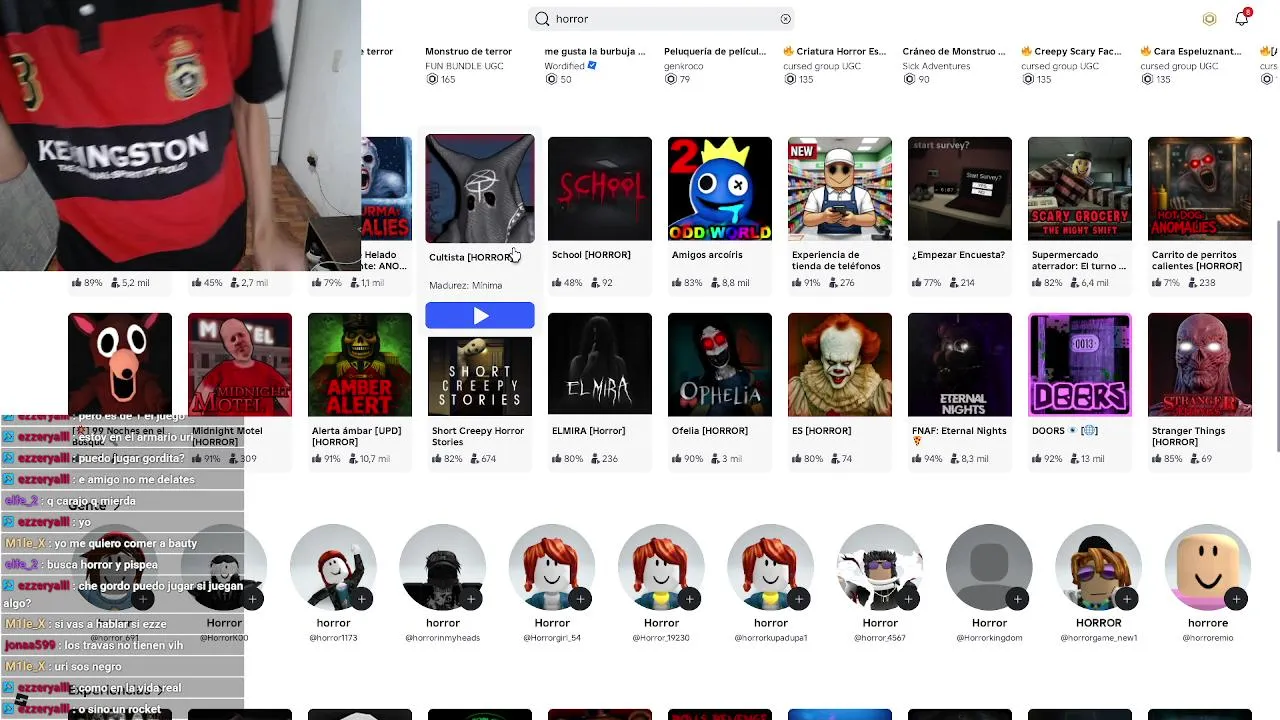Click the ELMIRA [Horror] title text
Screen dimensions: 1280x720
[588, 431]
